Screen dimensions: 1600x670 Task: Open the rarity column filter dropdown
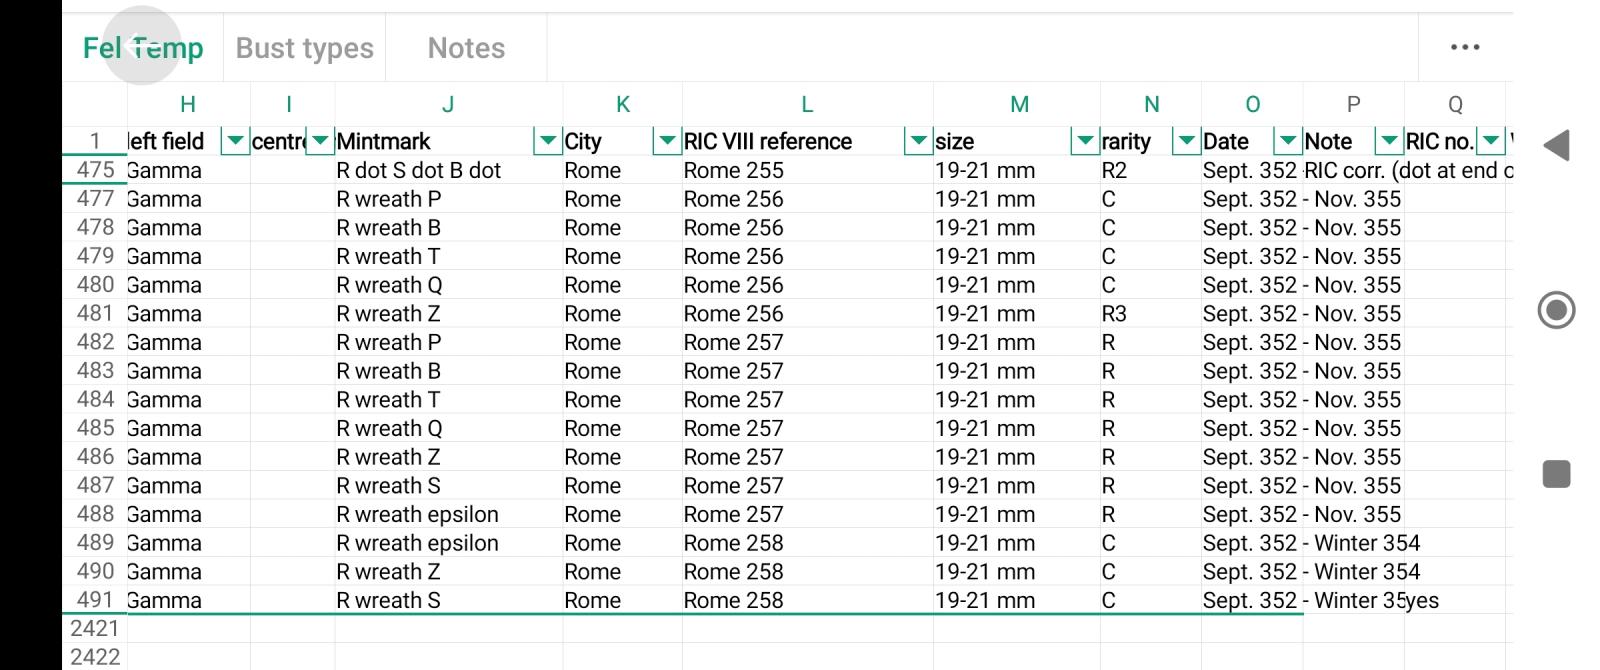point(1186,141)
